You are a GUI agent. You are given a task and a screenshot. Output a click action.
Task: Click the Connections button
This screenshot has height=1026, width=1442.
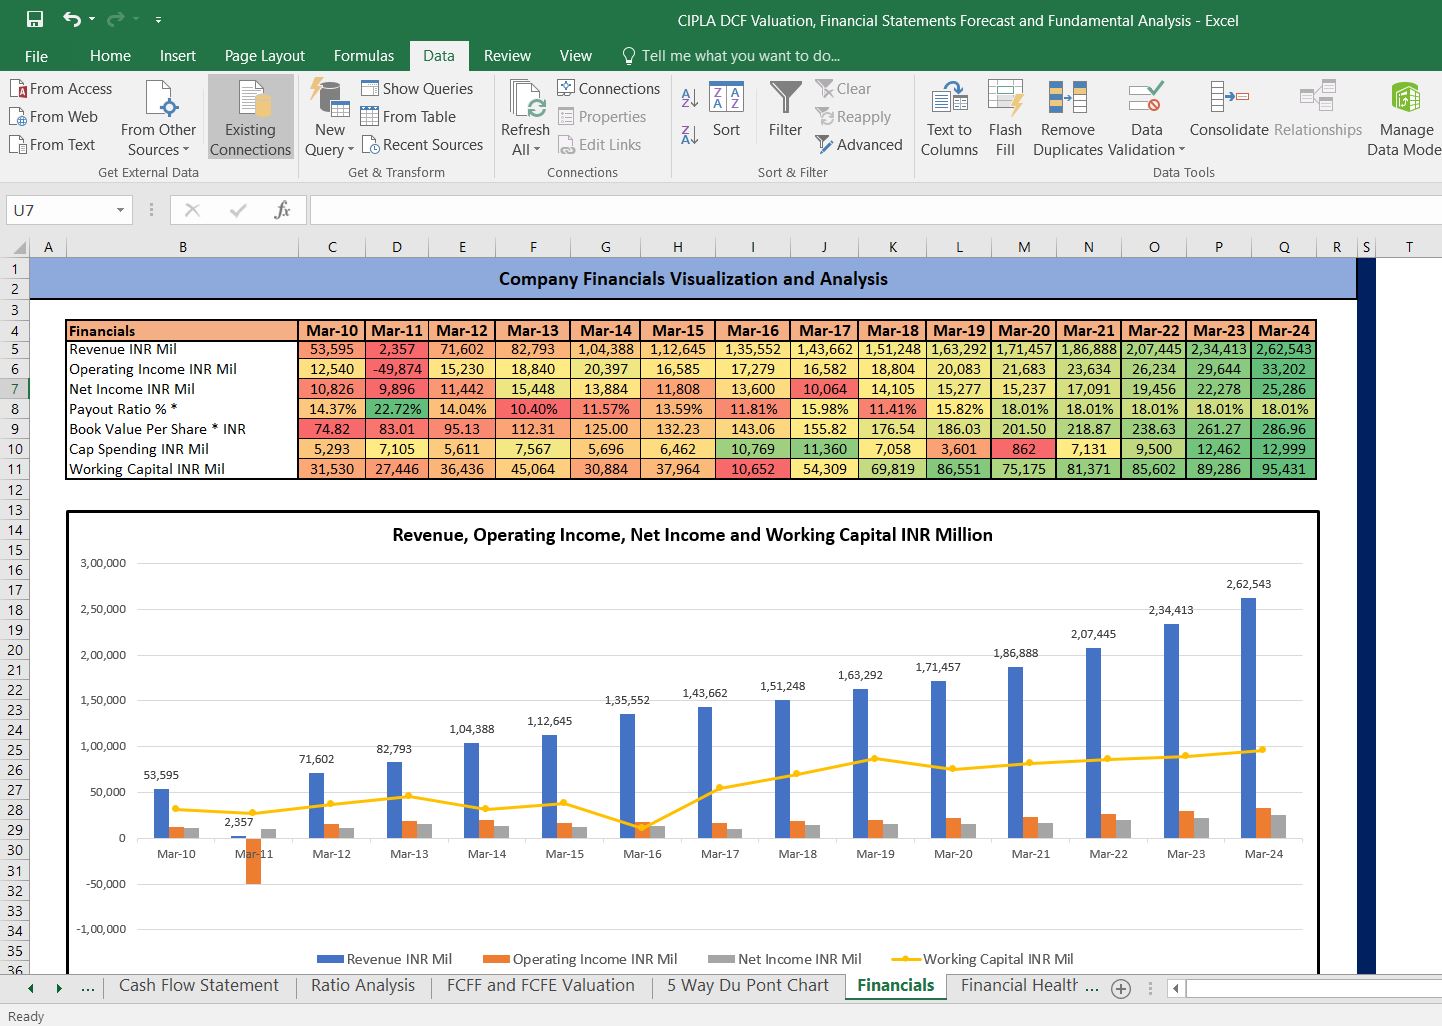(x=609, y=89)
